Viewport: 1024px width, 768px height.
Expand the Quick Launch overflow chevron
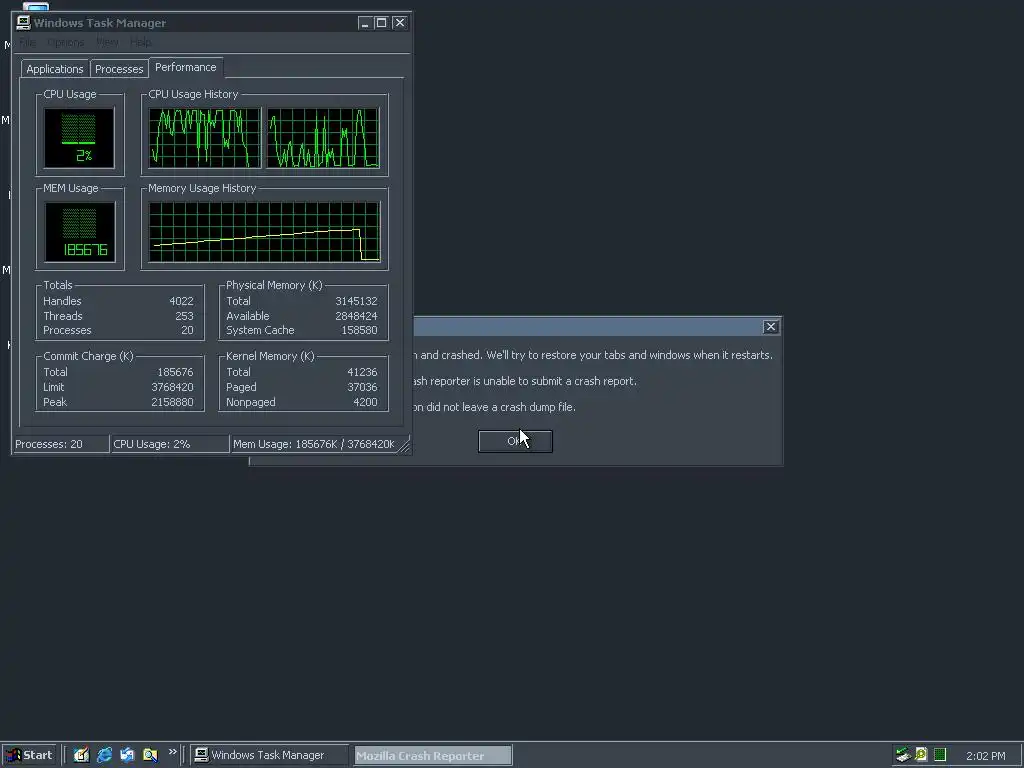click(172, 752)
